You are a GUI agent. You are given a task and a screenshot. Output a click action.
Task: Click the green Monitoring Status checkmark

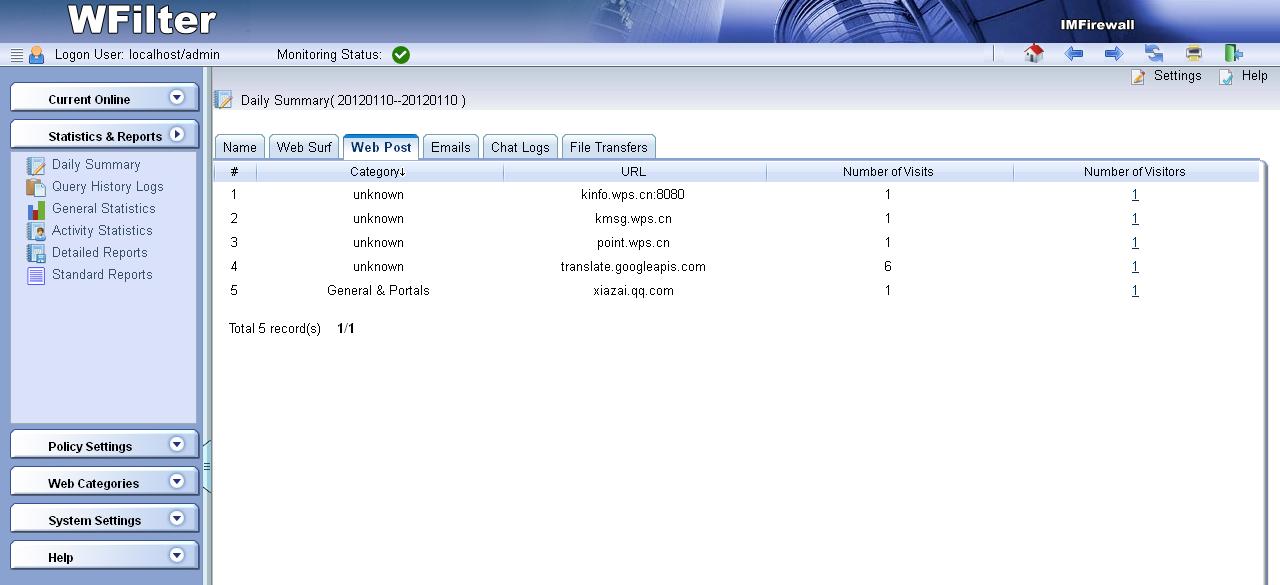401,55
